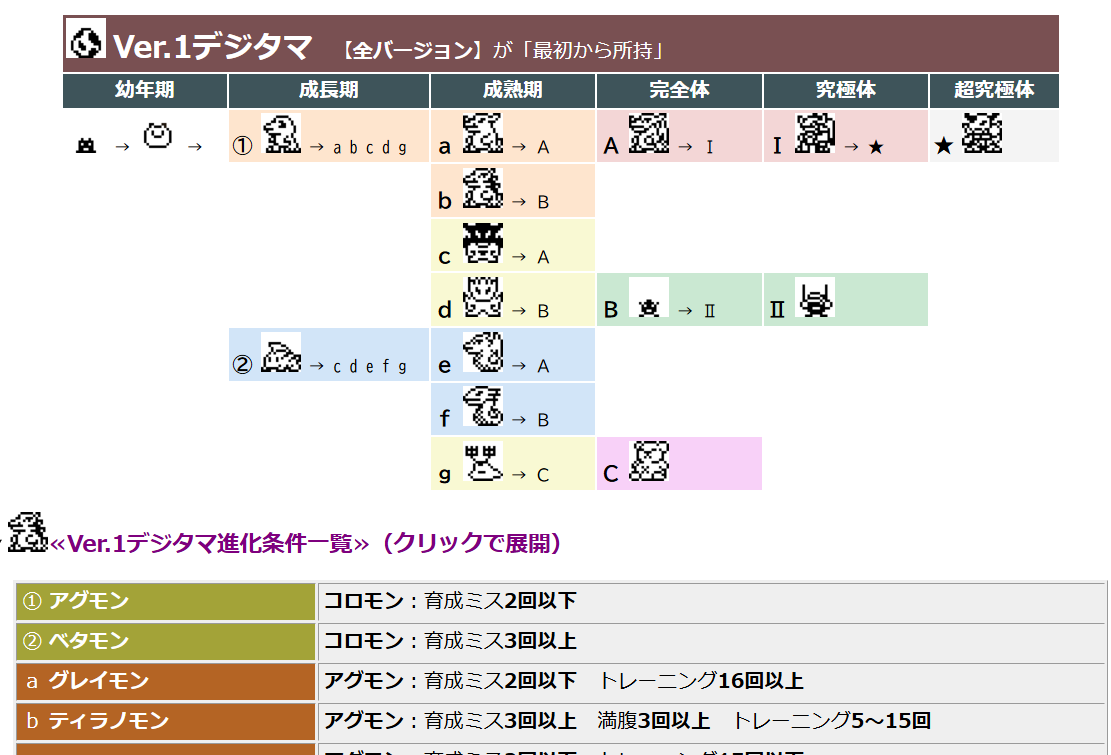Click the dark sprite labeled c
This screenshot has height=755, width=1111.
coord(483,243)
